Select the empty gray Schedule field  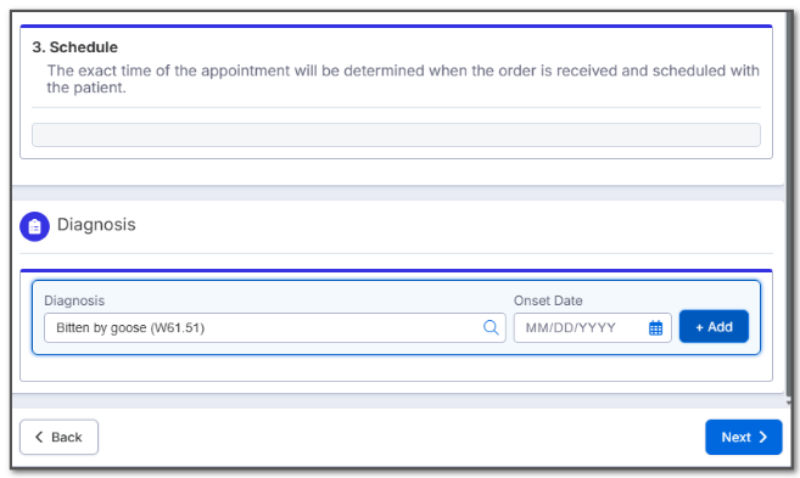coord(396,135)
